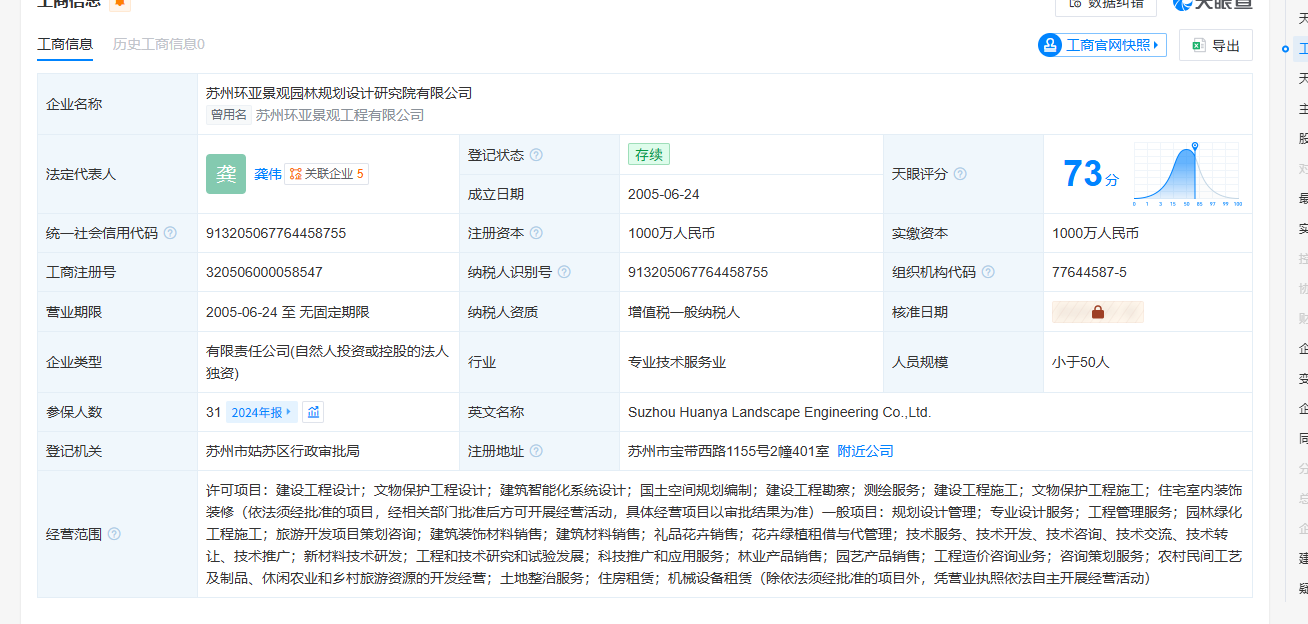
Task: Open 附近公司 nearby companies link
Action: point(865,451)
